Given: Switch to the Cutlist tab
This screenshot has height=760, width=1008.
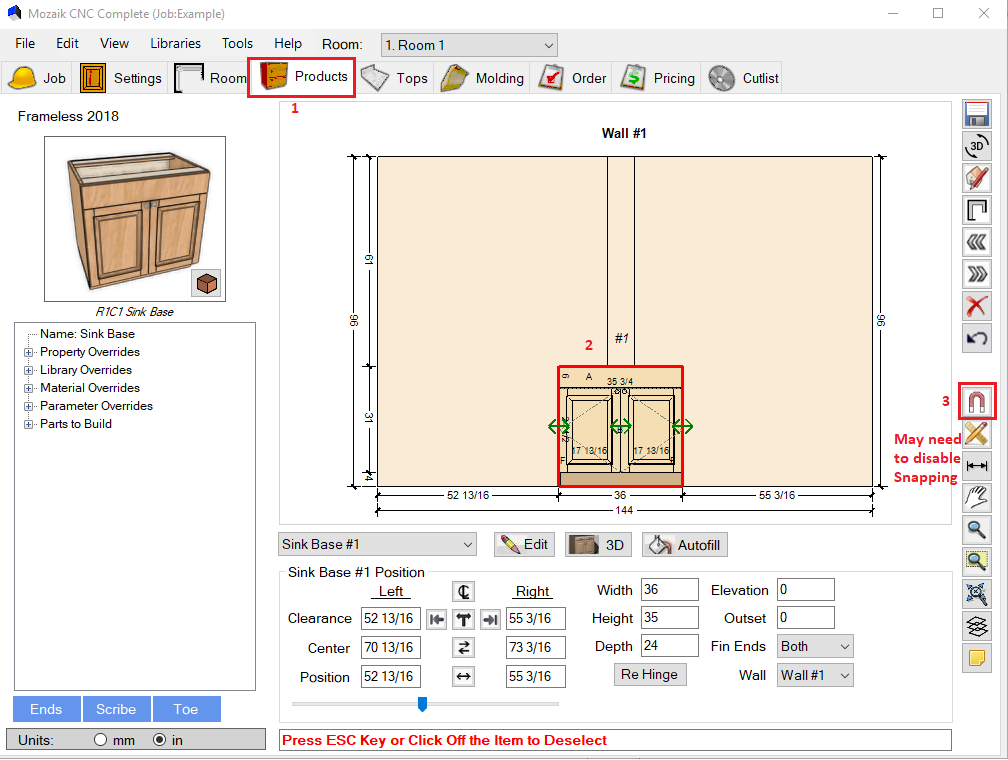Looking at the screenshot, I should coord(745,78).
